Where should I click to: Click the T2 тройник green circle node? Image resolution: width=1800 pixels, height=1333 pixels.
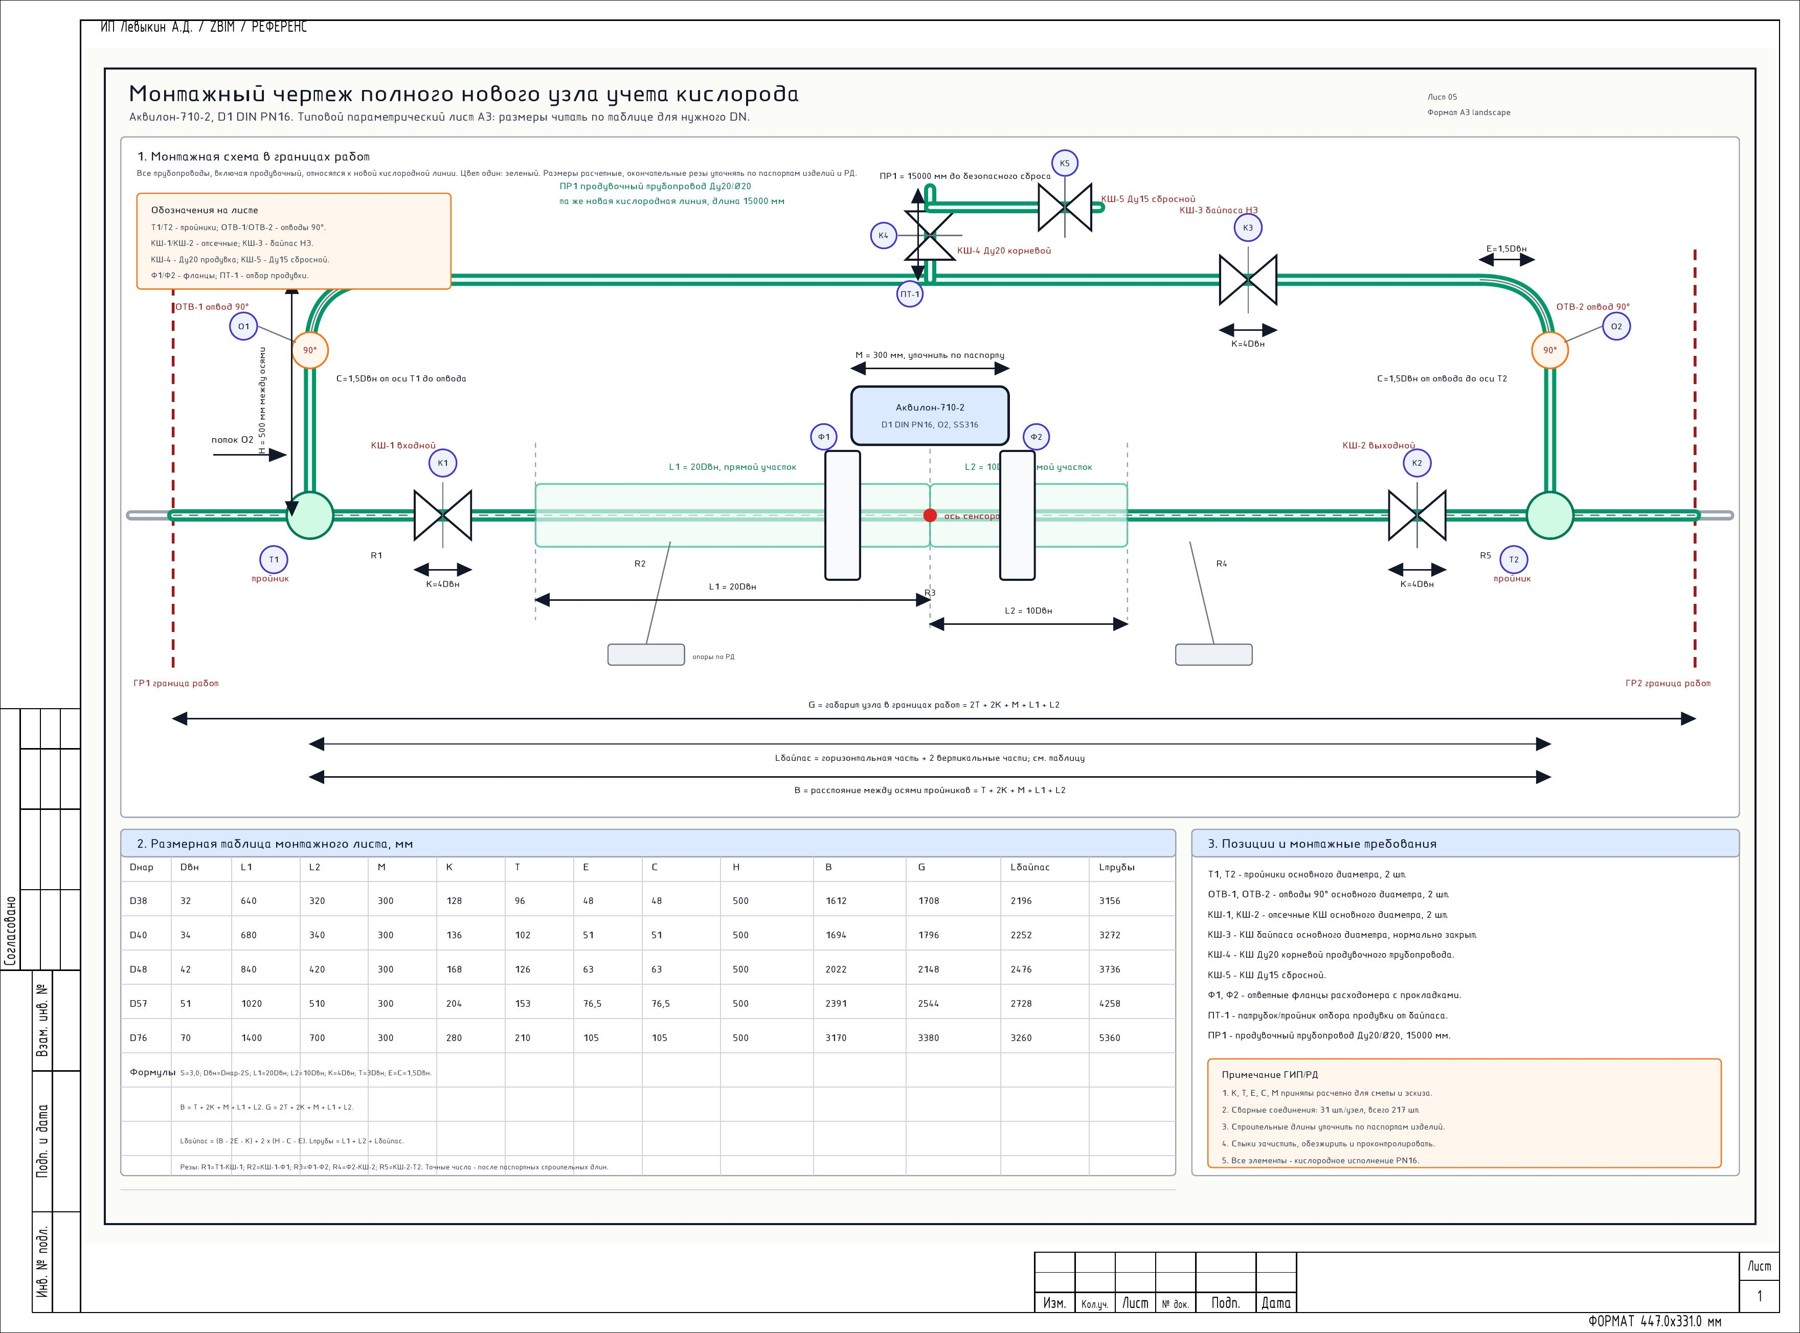(1550, 516)
